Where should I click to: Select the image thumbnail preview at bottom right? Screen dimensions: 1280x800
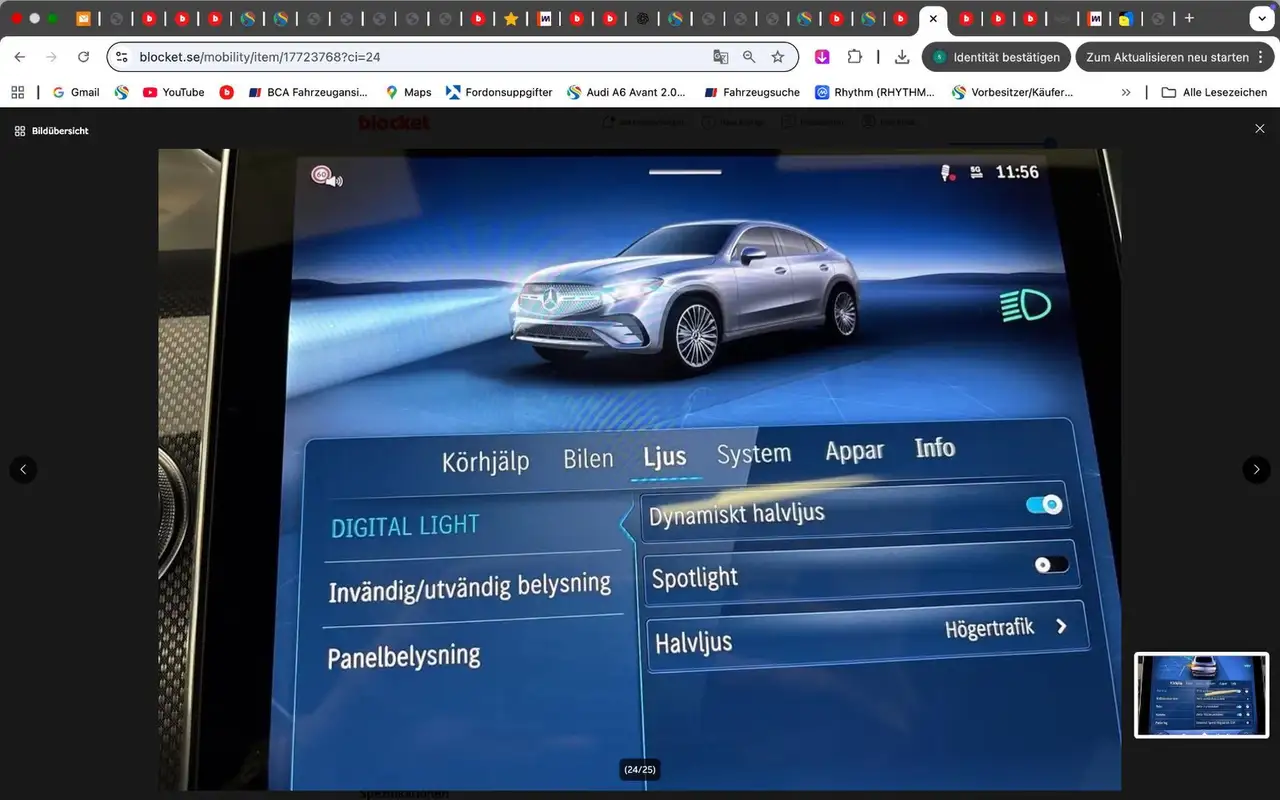[1201, 695]
